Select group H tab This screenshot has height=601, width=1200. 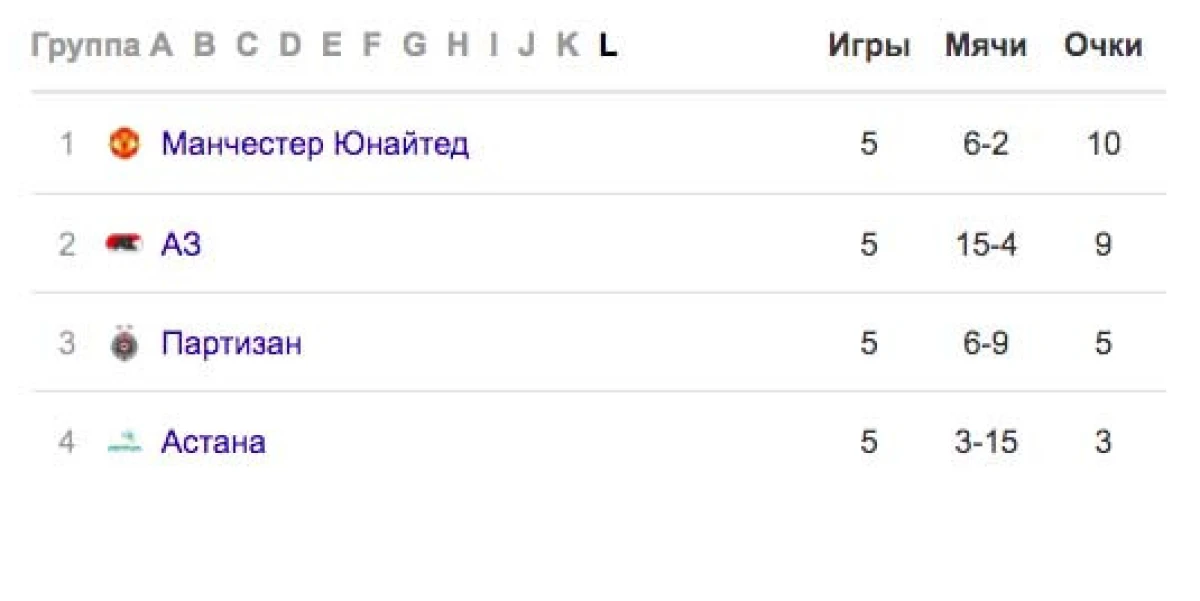[x=458, y=45]
